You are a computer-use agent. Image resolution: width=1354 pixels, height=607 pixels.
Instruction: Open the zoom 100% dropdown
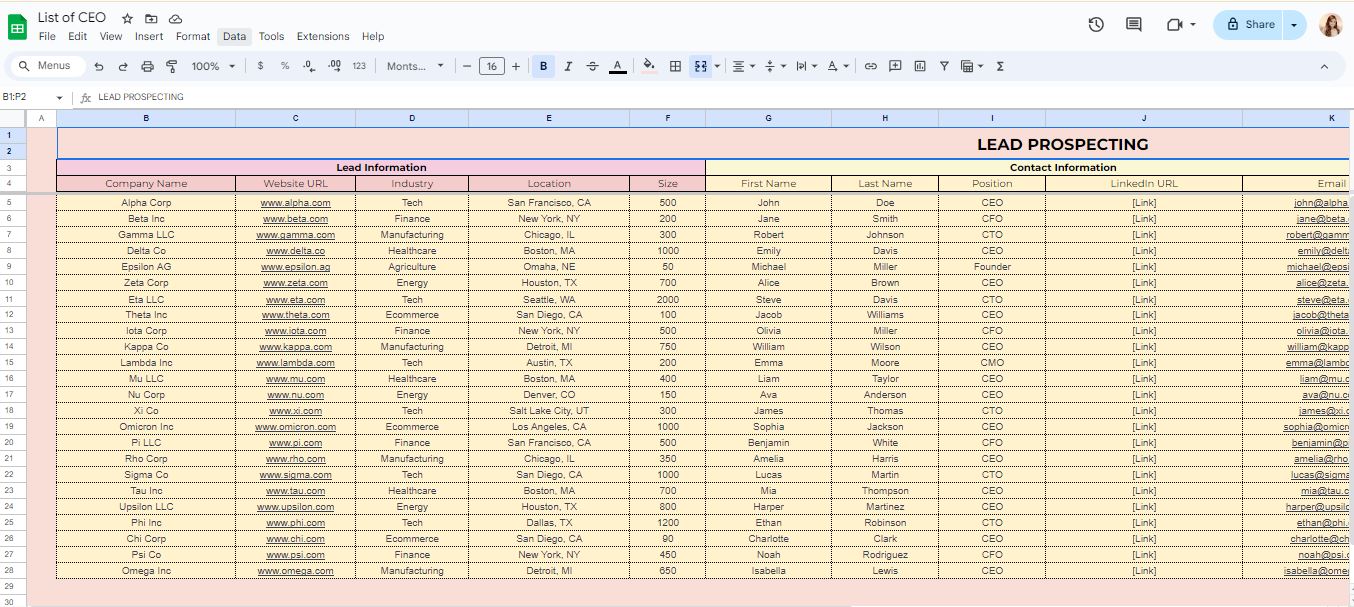213,66
